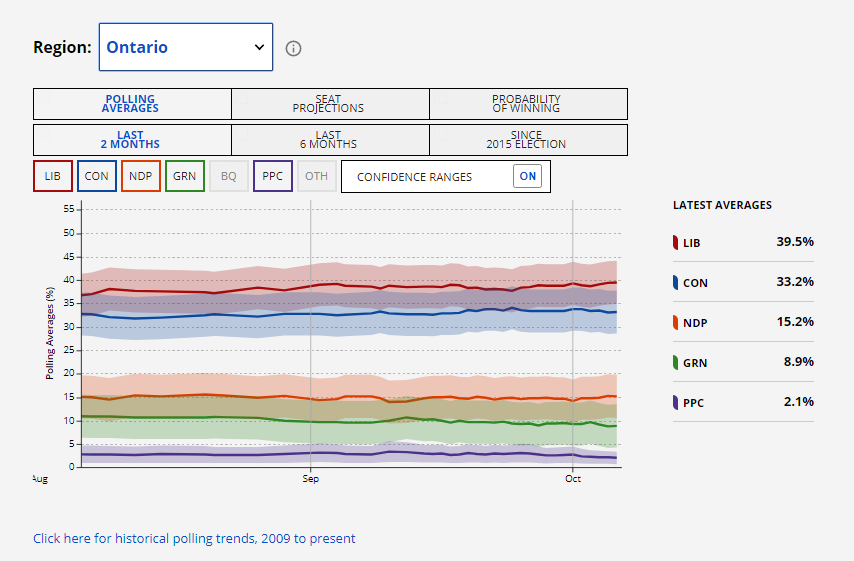Click the Sep marker on the chart axis
Viewport: 854px width, 561px height.
tap(310, 479)
